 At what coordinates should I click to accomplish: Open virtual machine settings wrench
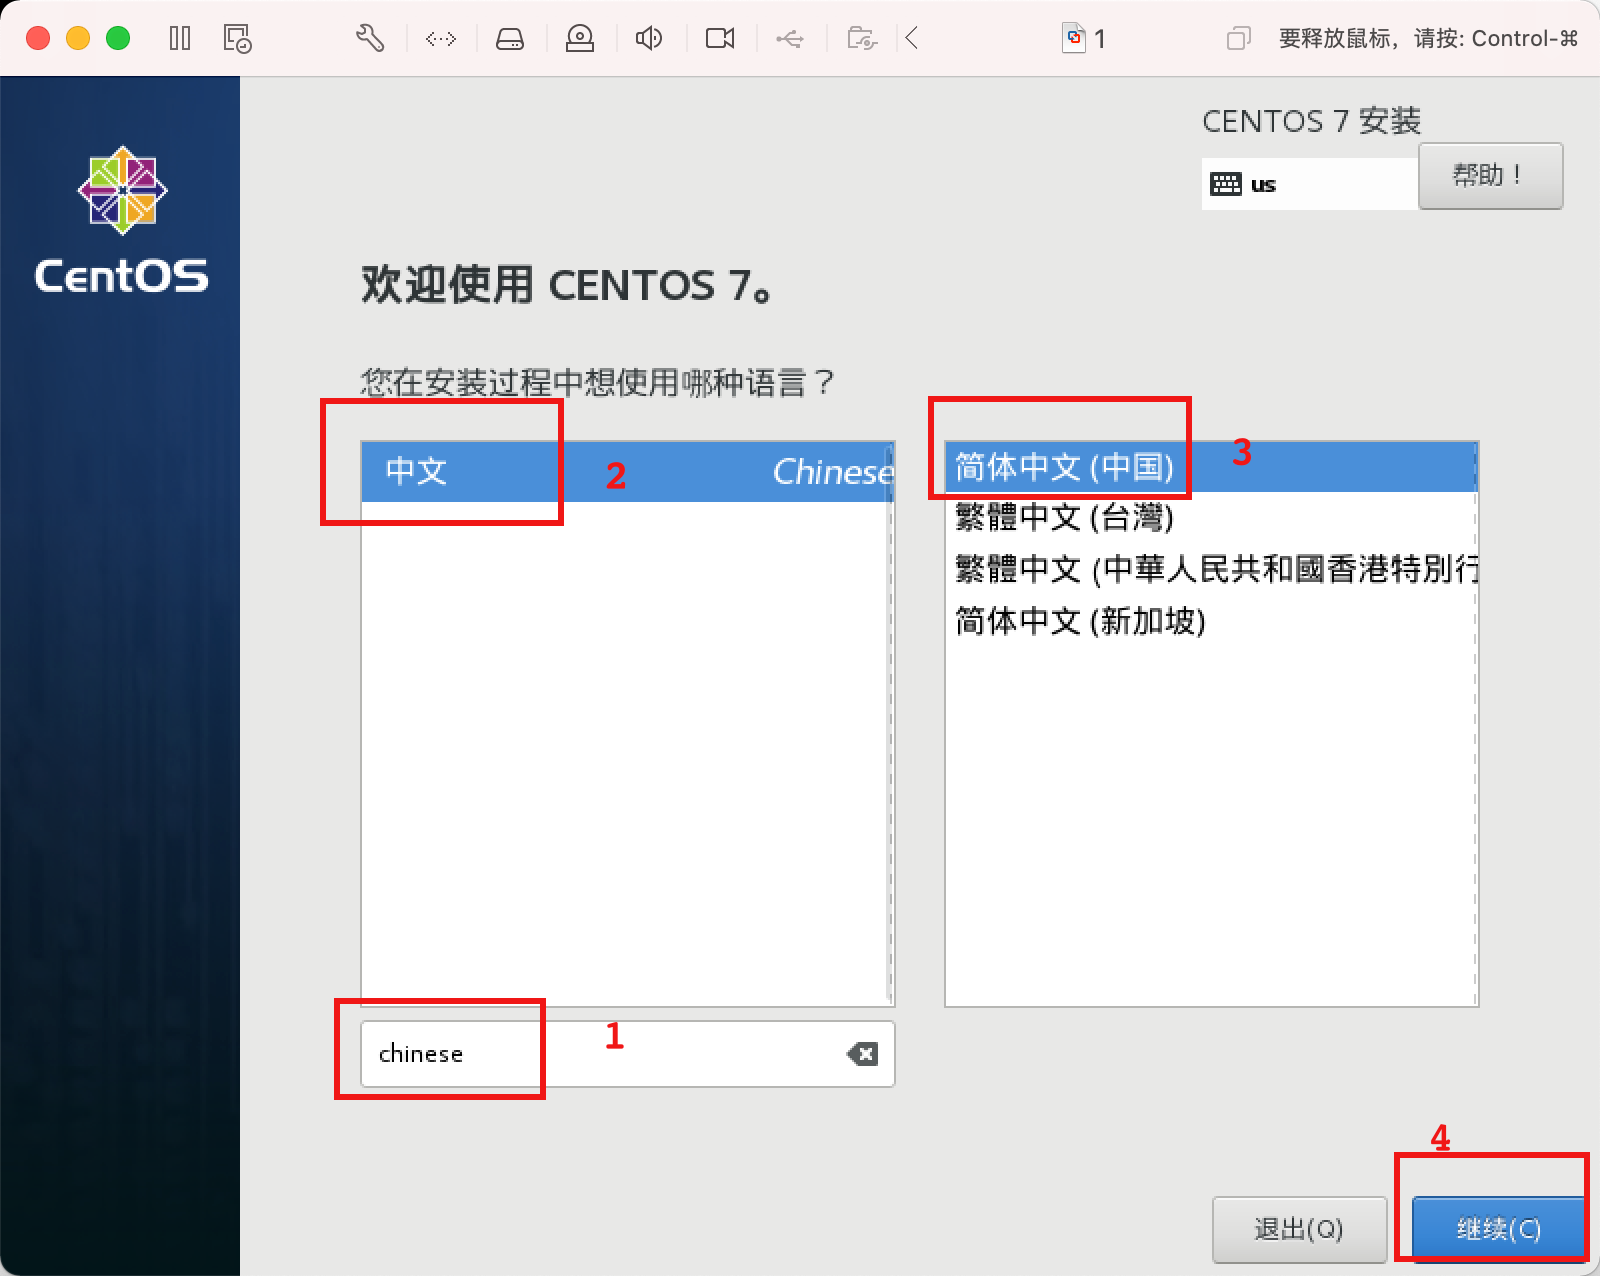[370, 38]
